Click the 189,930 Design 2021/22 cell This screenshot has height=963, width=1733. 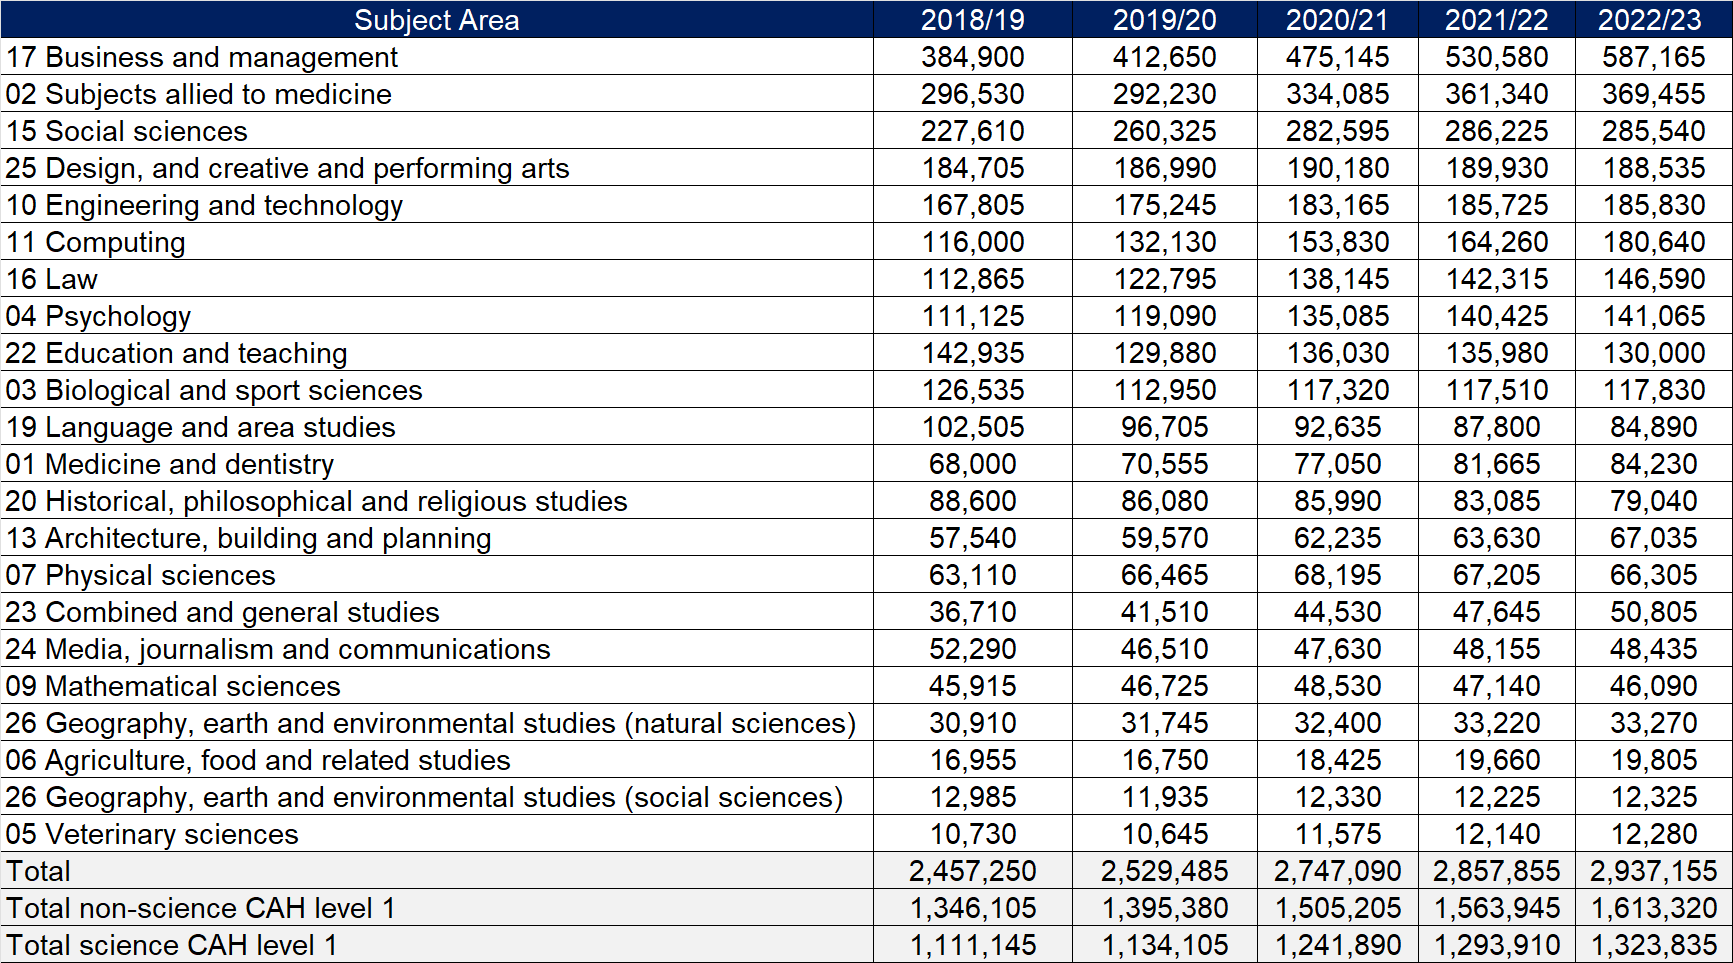tap(1497, 168)
